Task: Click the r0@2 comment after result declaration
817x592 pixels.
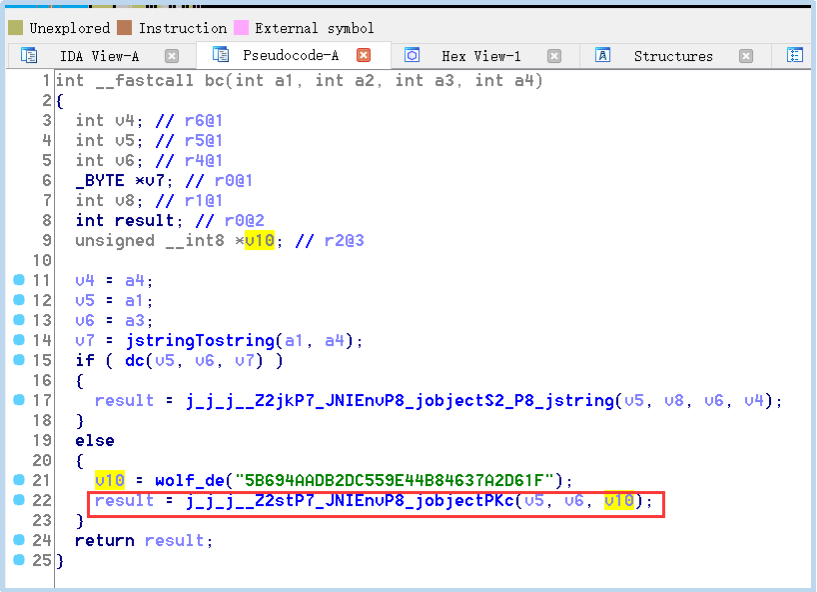Action: [244, 220]
